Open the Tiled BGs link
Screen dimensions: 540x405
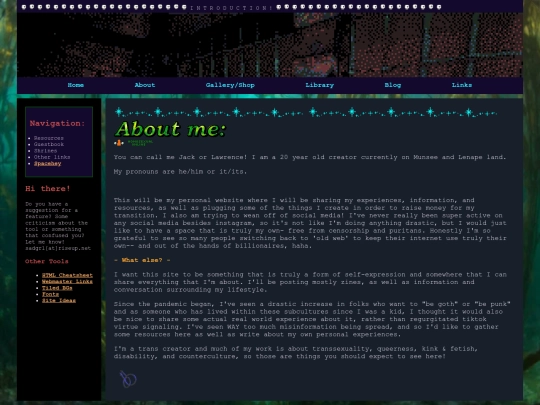tap(57, 288)
